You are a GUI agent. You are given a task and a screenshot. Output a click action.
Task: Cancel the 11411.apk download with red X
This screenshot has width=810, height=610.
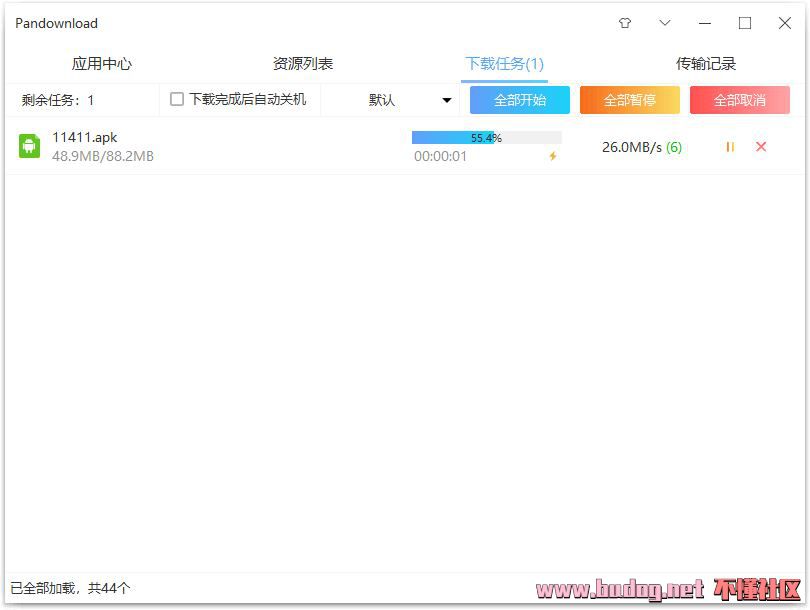click(x=761, y=147)
